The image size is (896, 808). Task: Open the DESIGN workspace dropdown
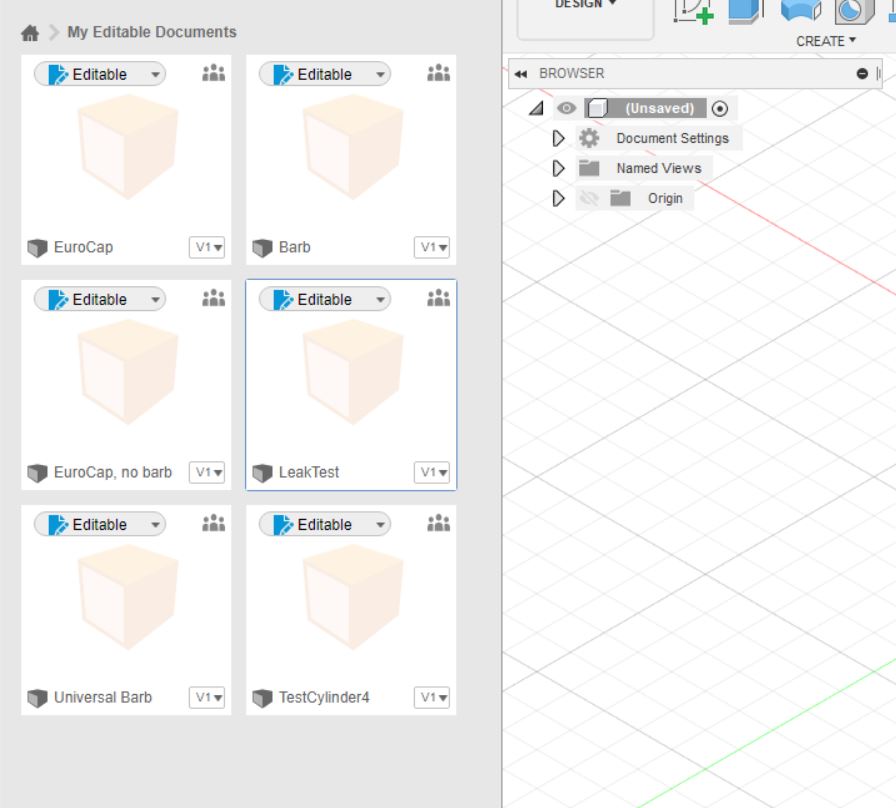tap(585, 6)
